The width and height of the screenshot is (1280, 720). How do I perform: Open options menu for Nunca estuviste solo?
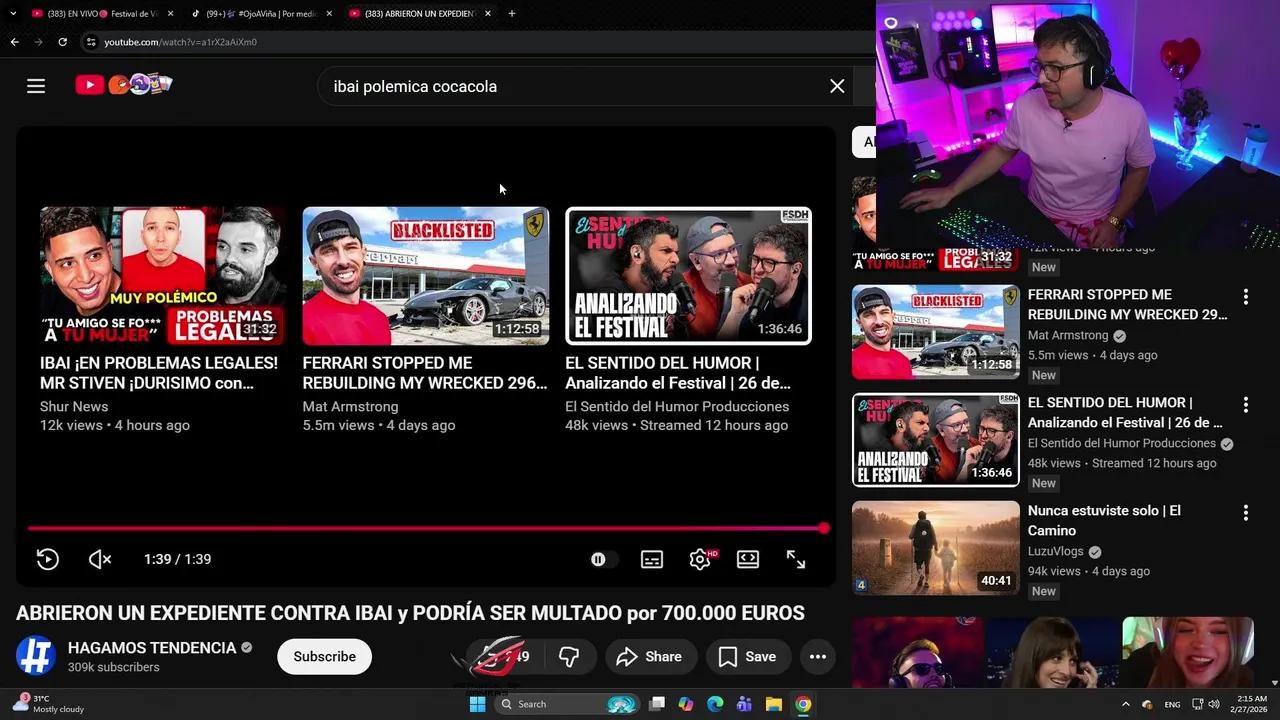[x=1245, y=513]
